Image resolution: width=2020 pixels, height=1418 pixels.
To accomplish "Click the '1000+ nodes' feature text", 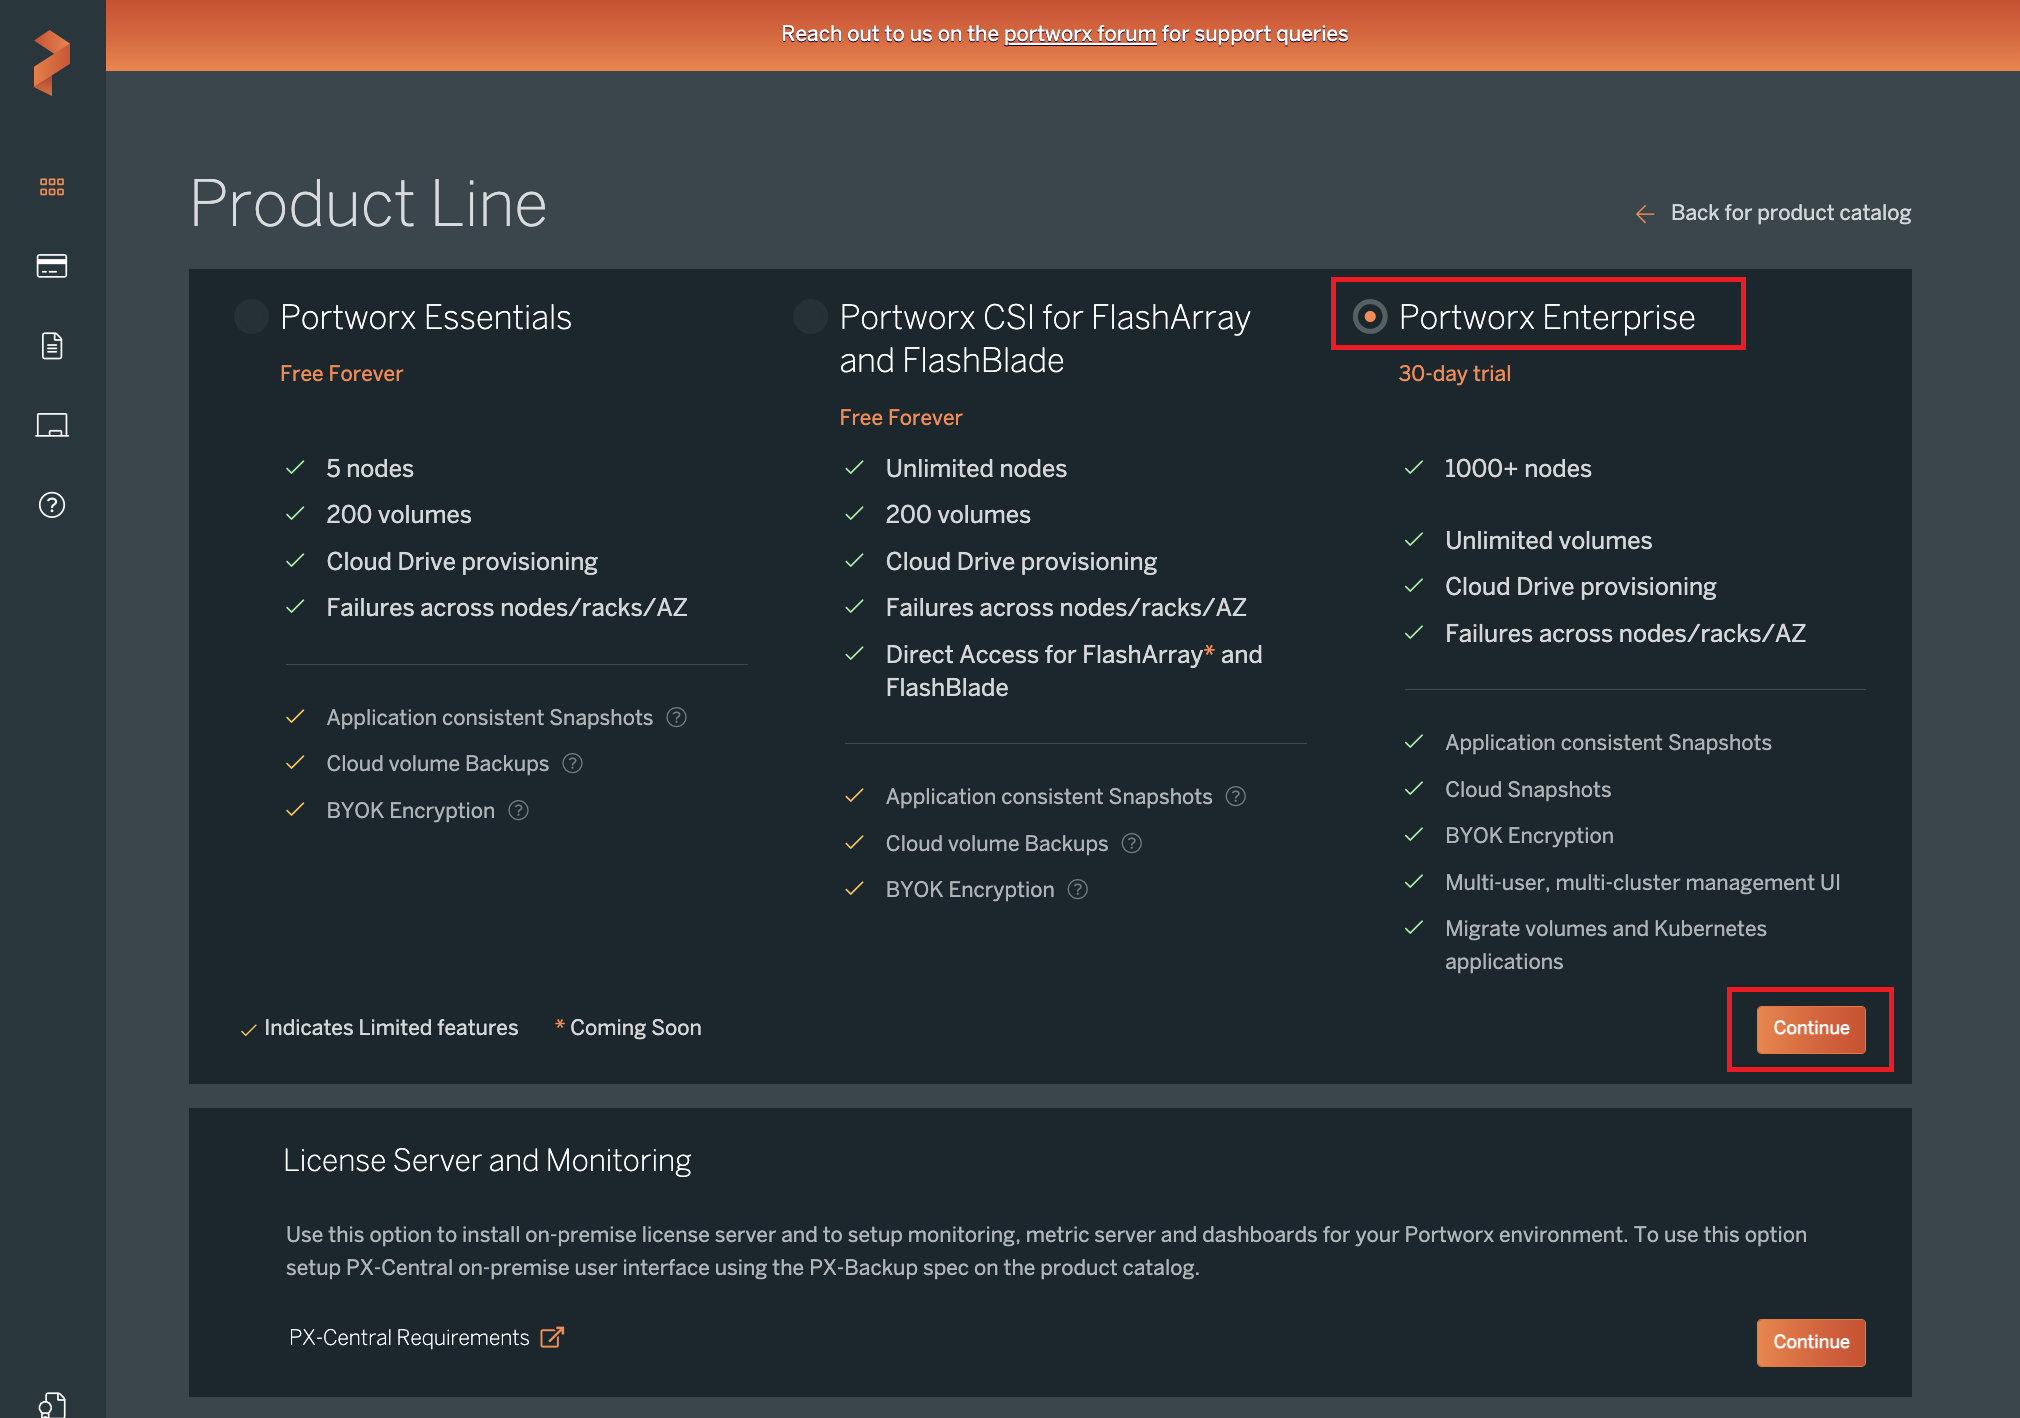I will click(1518, 469).
